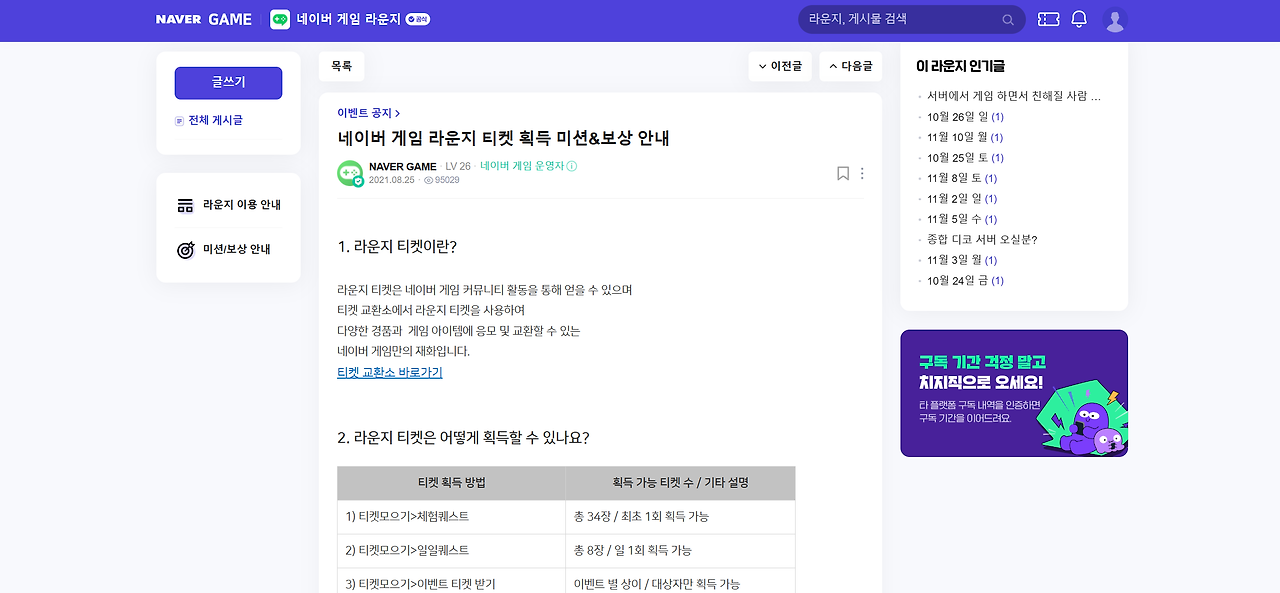
Task: Go to next post 다음글
Action: [x=850, y=66]
